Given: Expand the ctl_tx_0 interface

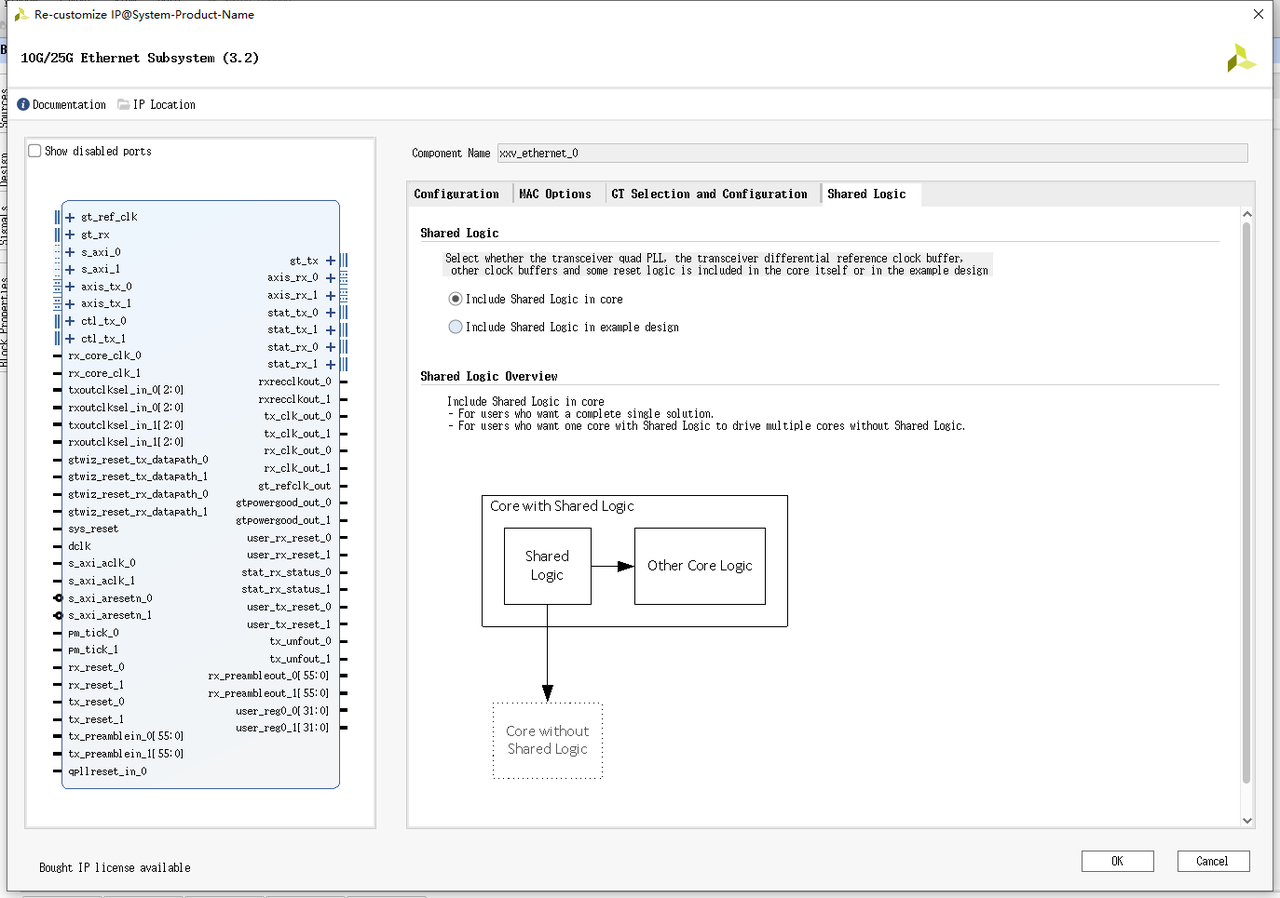Looking at the screenshot, I should click(70, 321).
